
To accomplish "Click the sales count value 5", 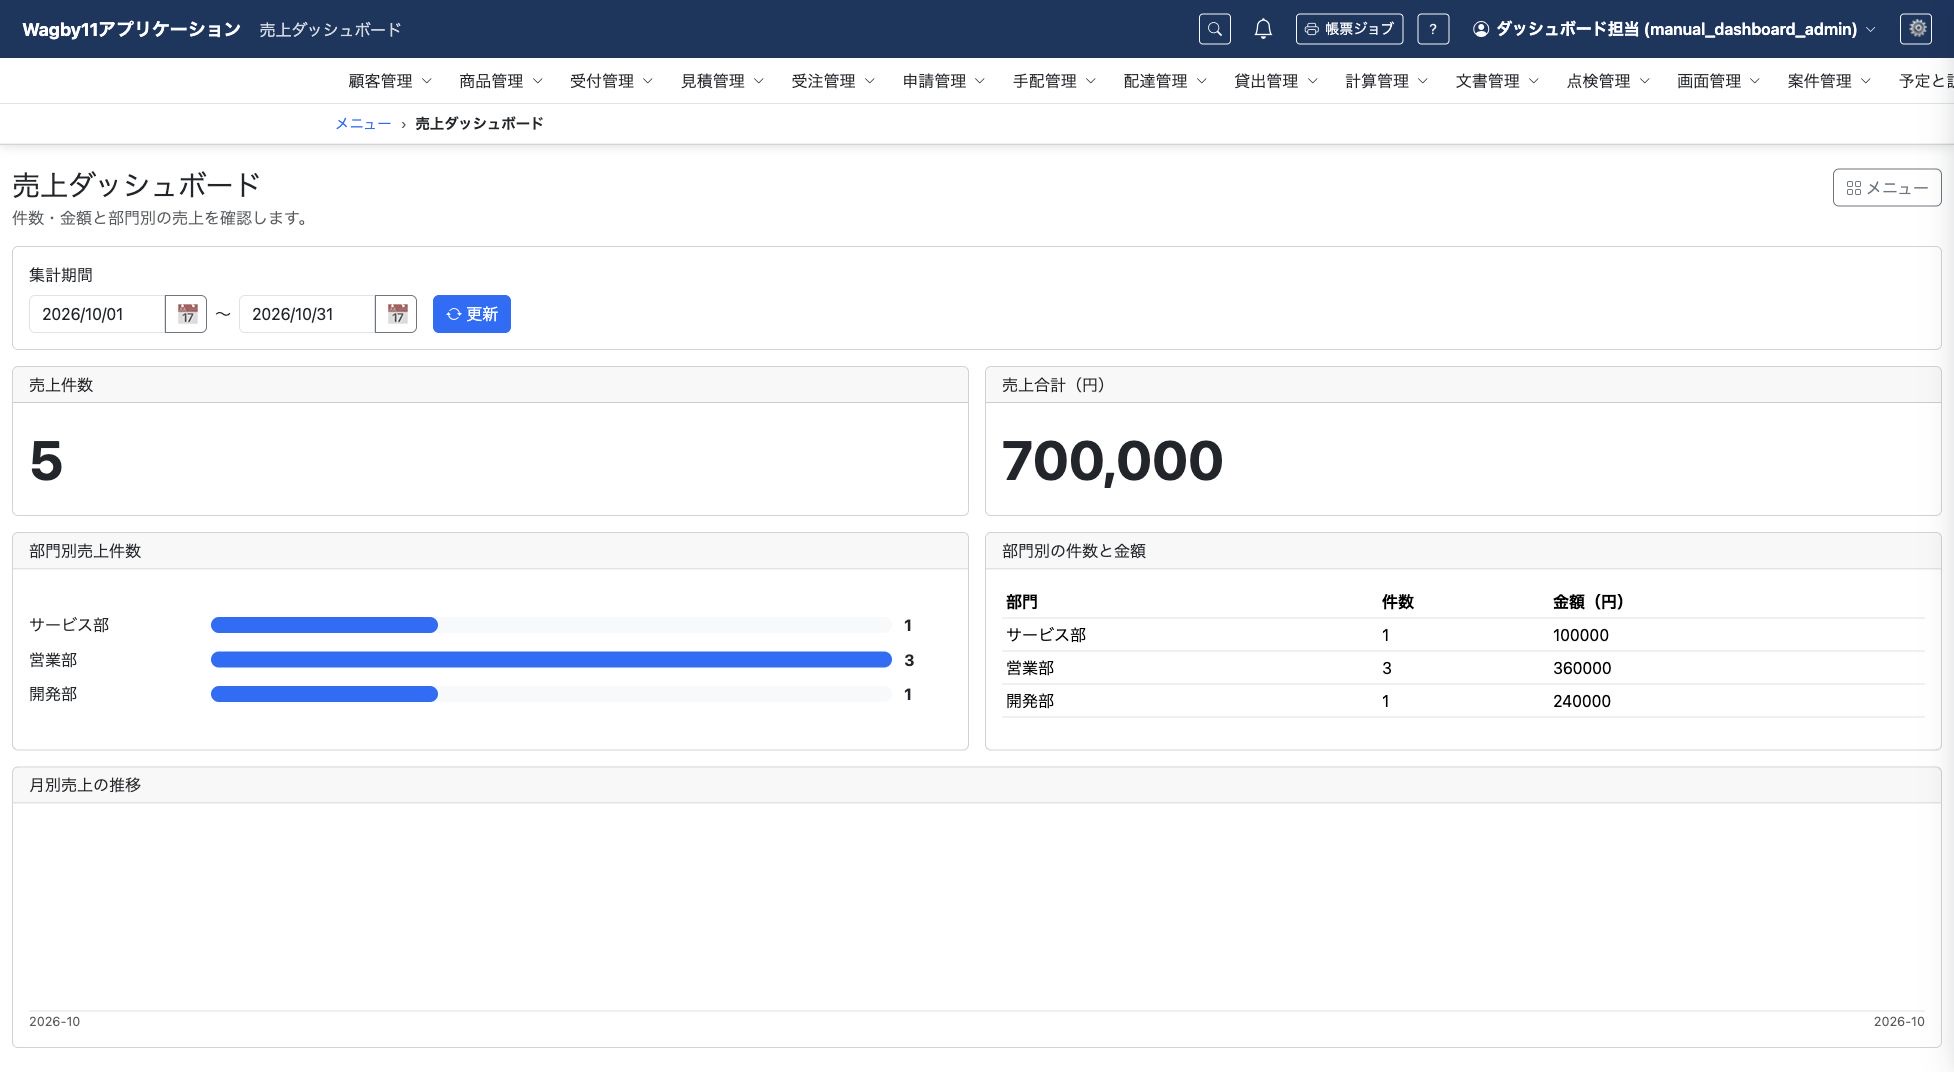I will point(46,461).
